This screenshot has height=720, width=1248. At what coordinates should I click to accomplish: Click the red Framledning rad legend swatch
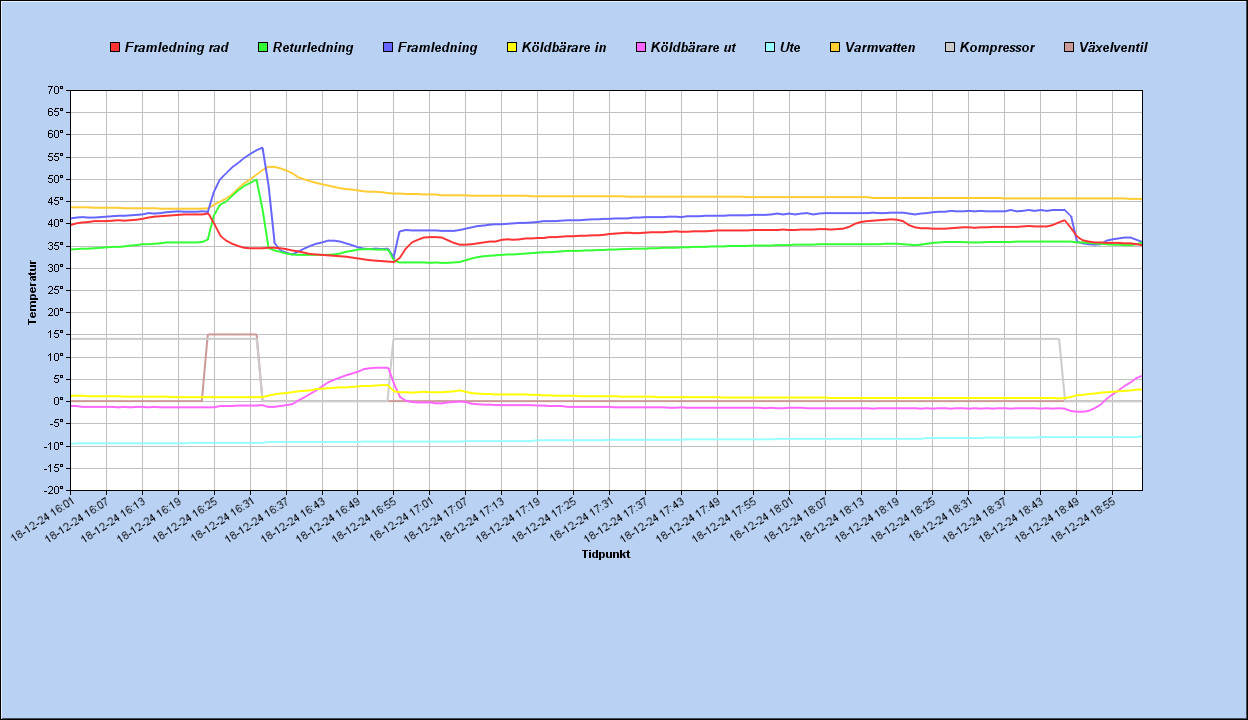pyautogui.click(x=115, y=47)
